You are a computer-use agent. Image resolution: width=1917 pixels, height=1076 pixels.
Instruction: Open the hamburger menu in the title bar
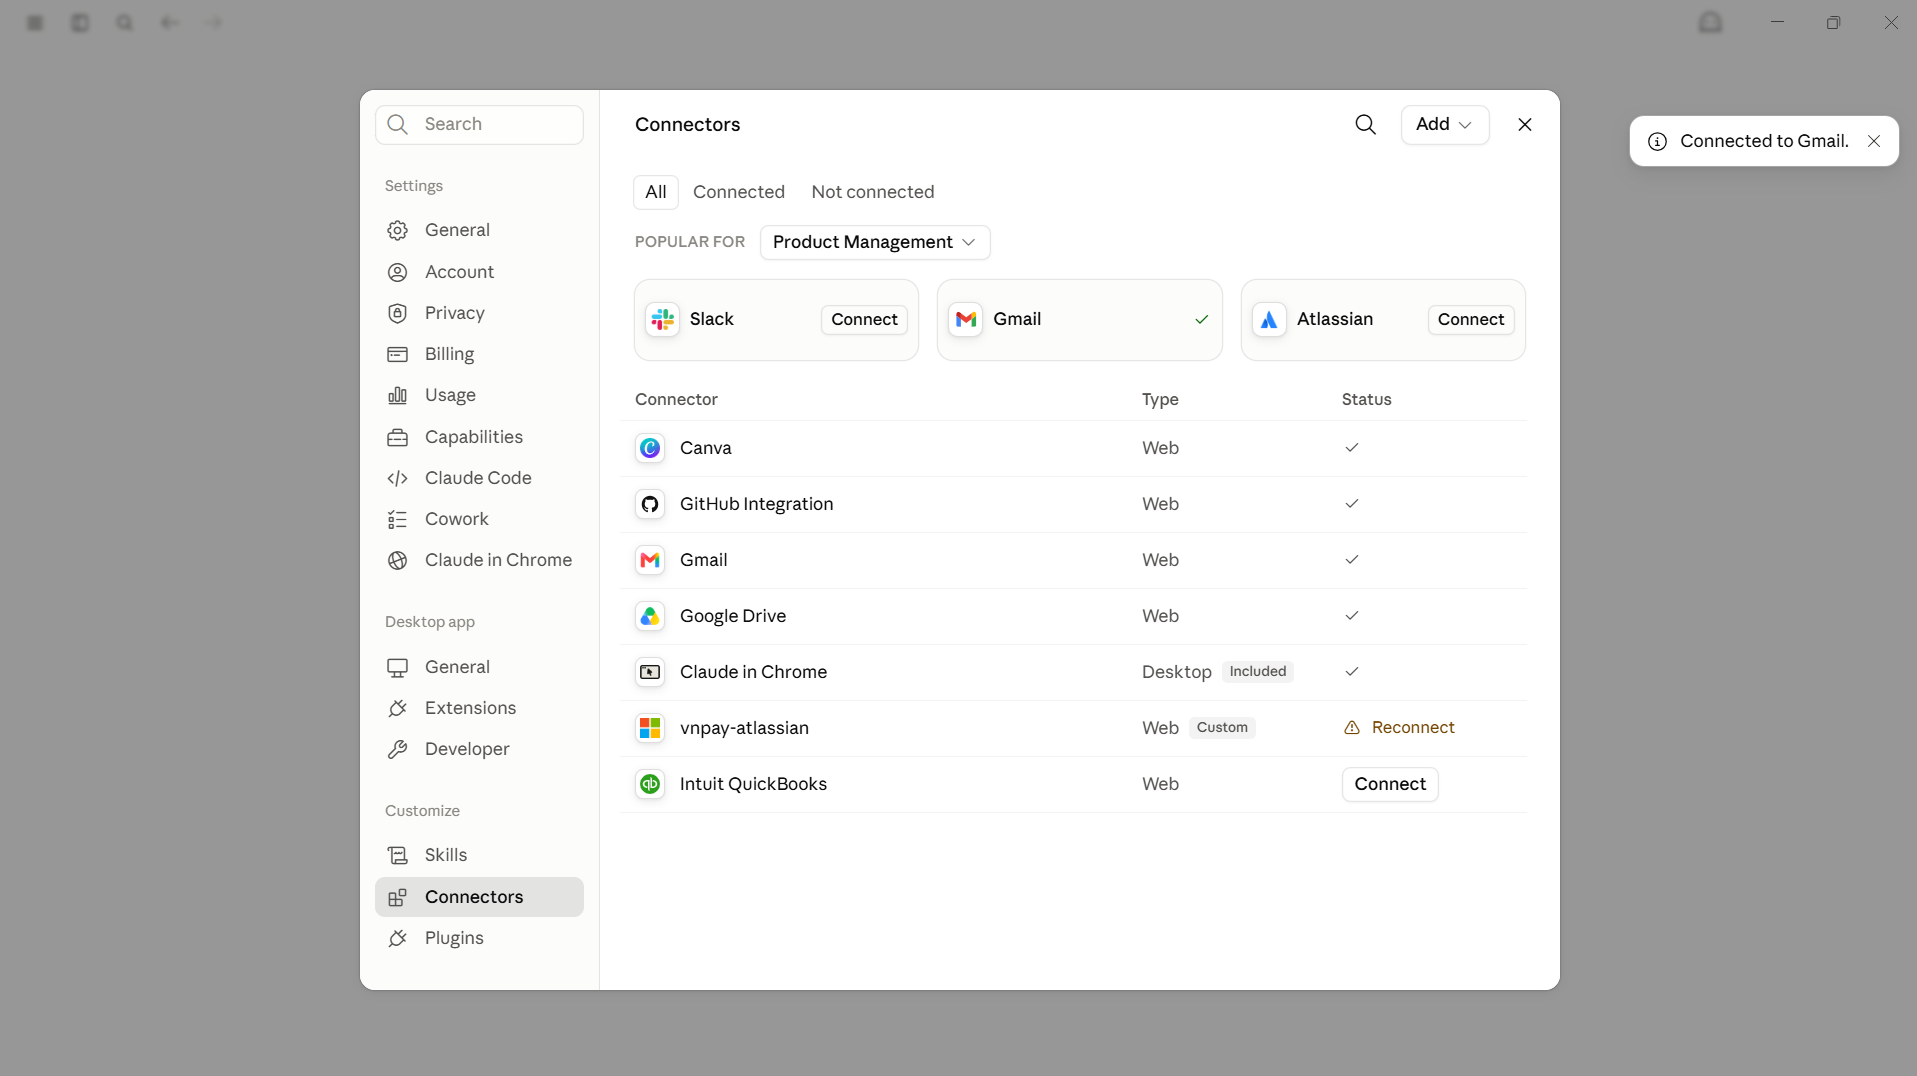click(x=35, y=22)
